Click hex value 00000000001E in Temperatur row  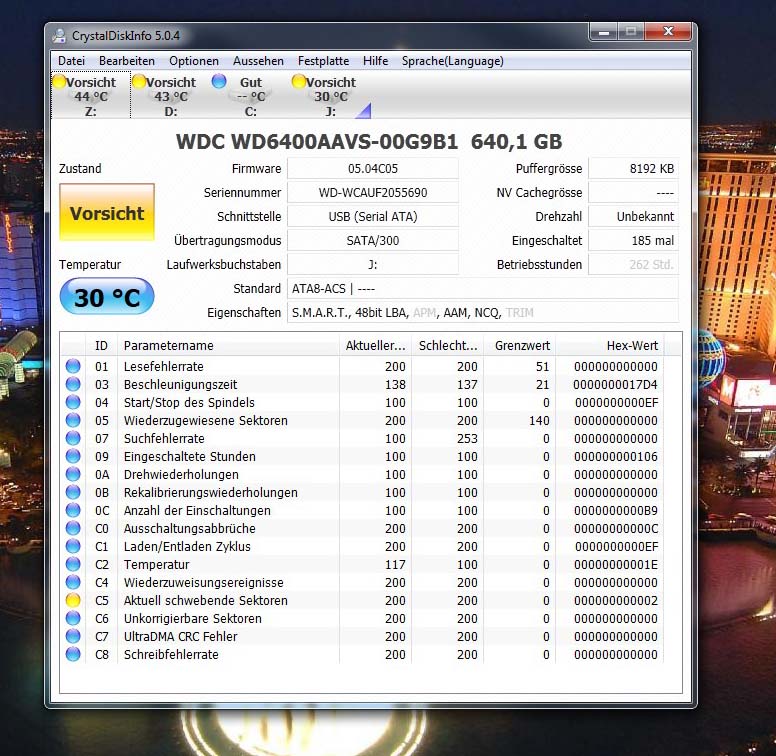[x=616, y=565]
